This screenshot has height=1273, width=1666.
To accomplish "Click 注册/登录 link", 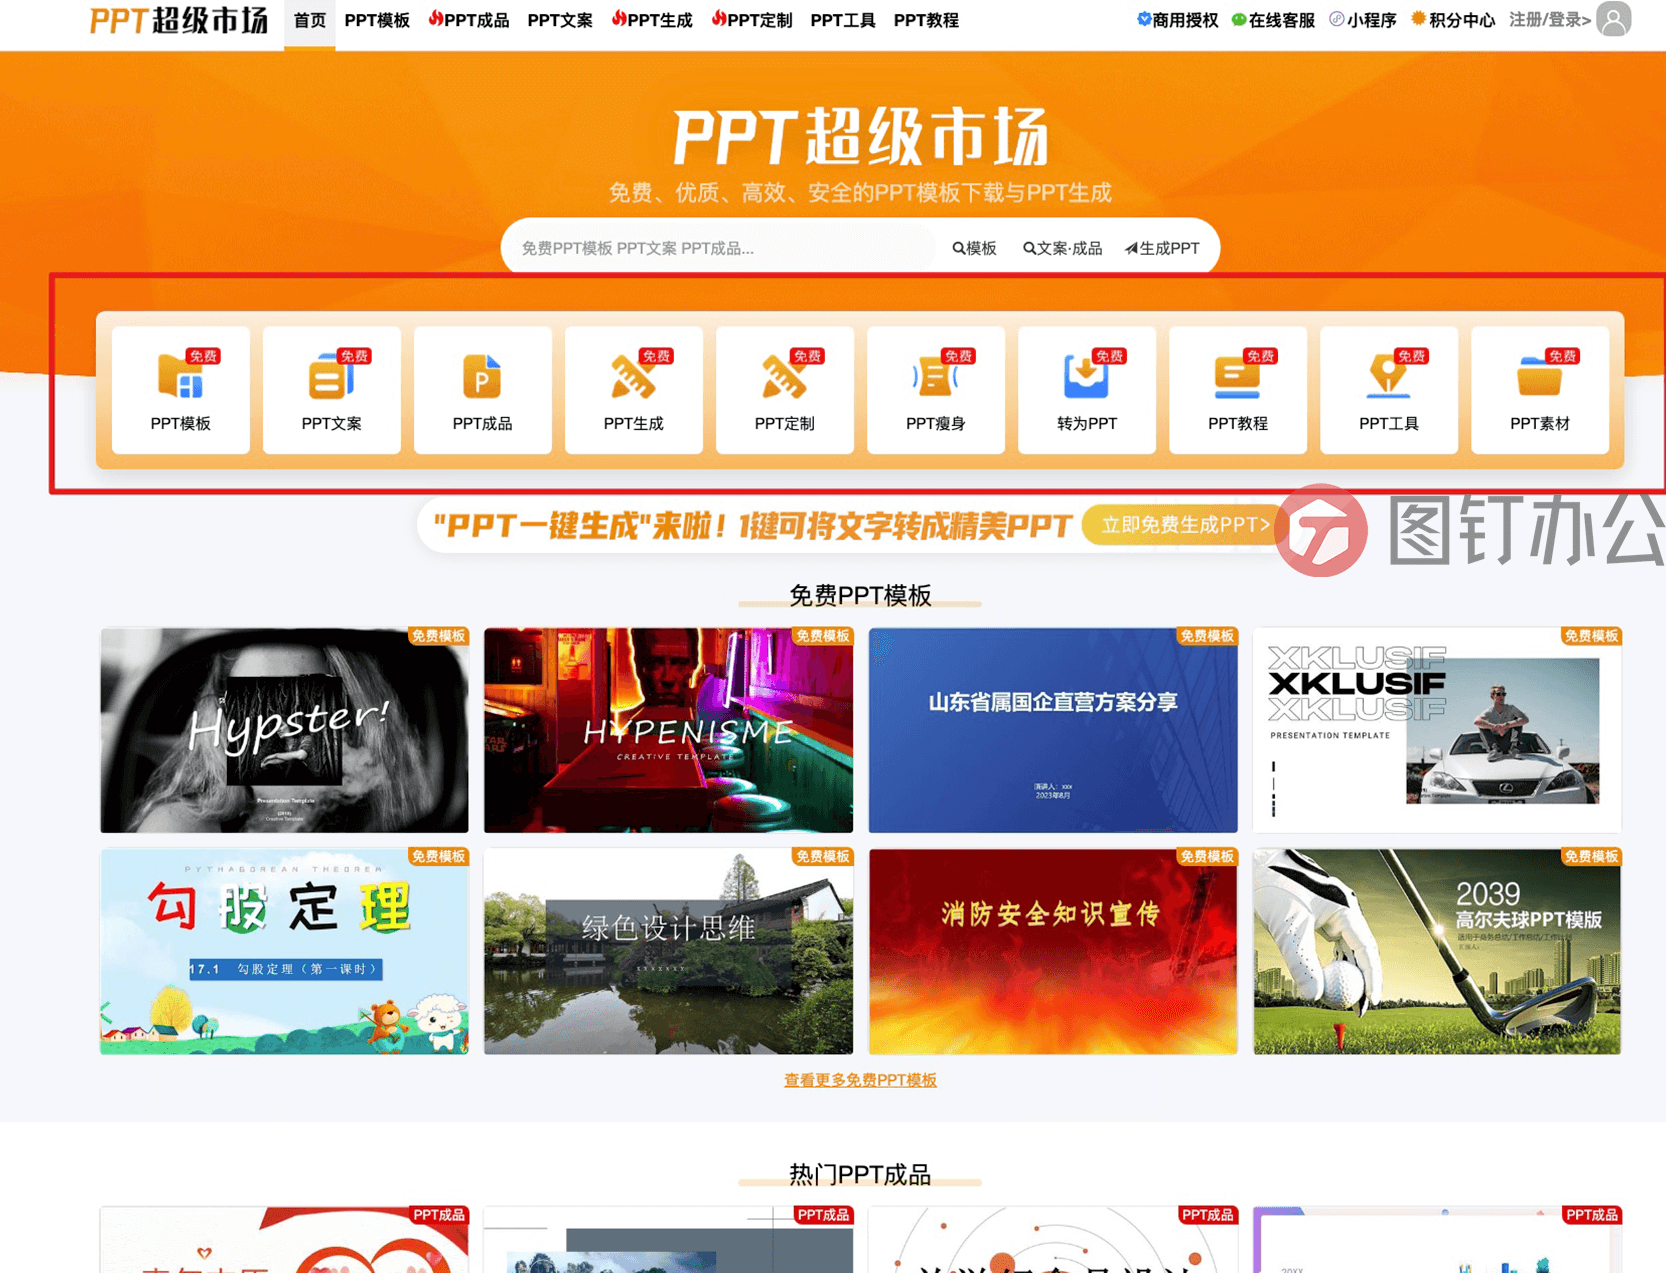I will pyautogui.click(x=1549, y=20).
